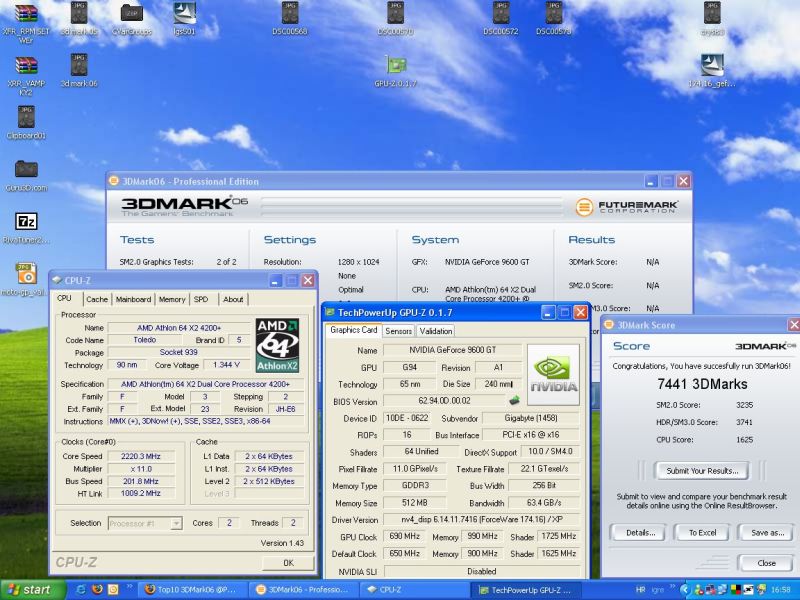This screenshot has height=600, width=800.
Task: Click the AMD Athlon 64 X2 logo
Action: [278, 345]
